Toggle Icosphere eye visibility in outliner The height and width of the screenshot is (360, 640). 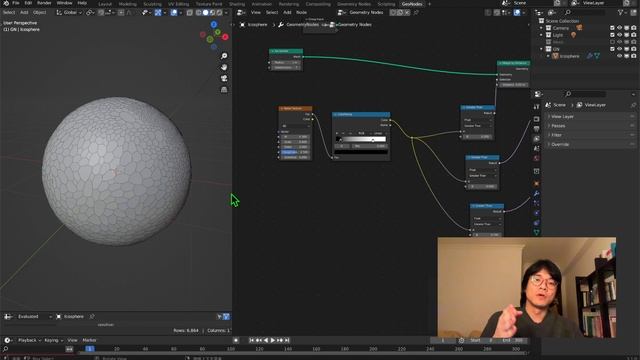619,56
